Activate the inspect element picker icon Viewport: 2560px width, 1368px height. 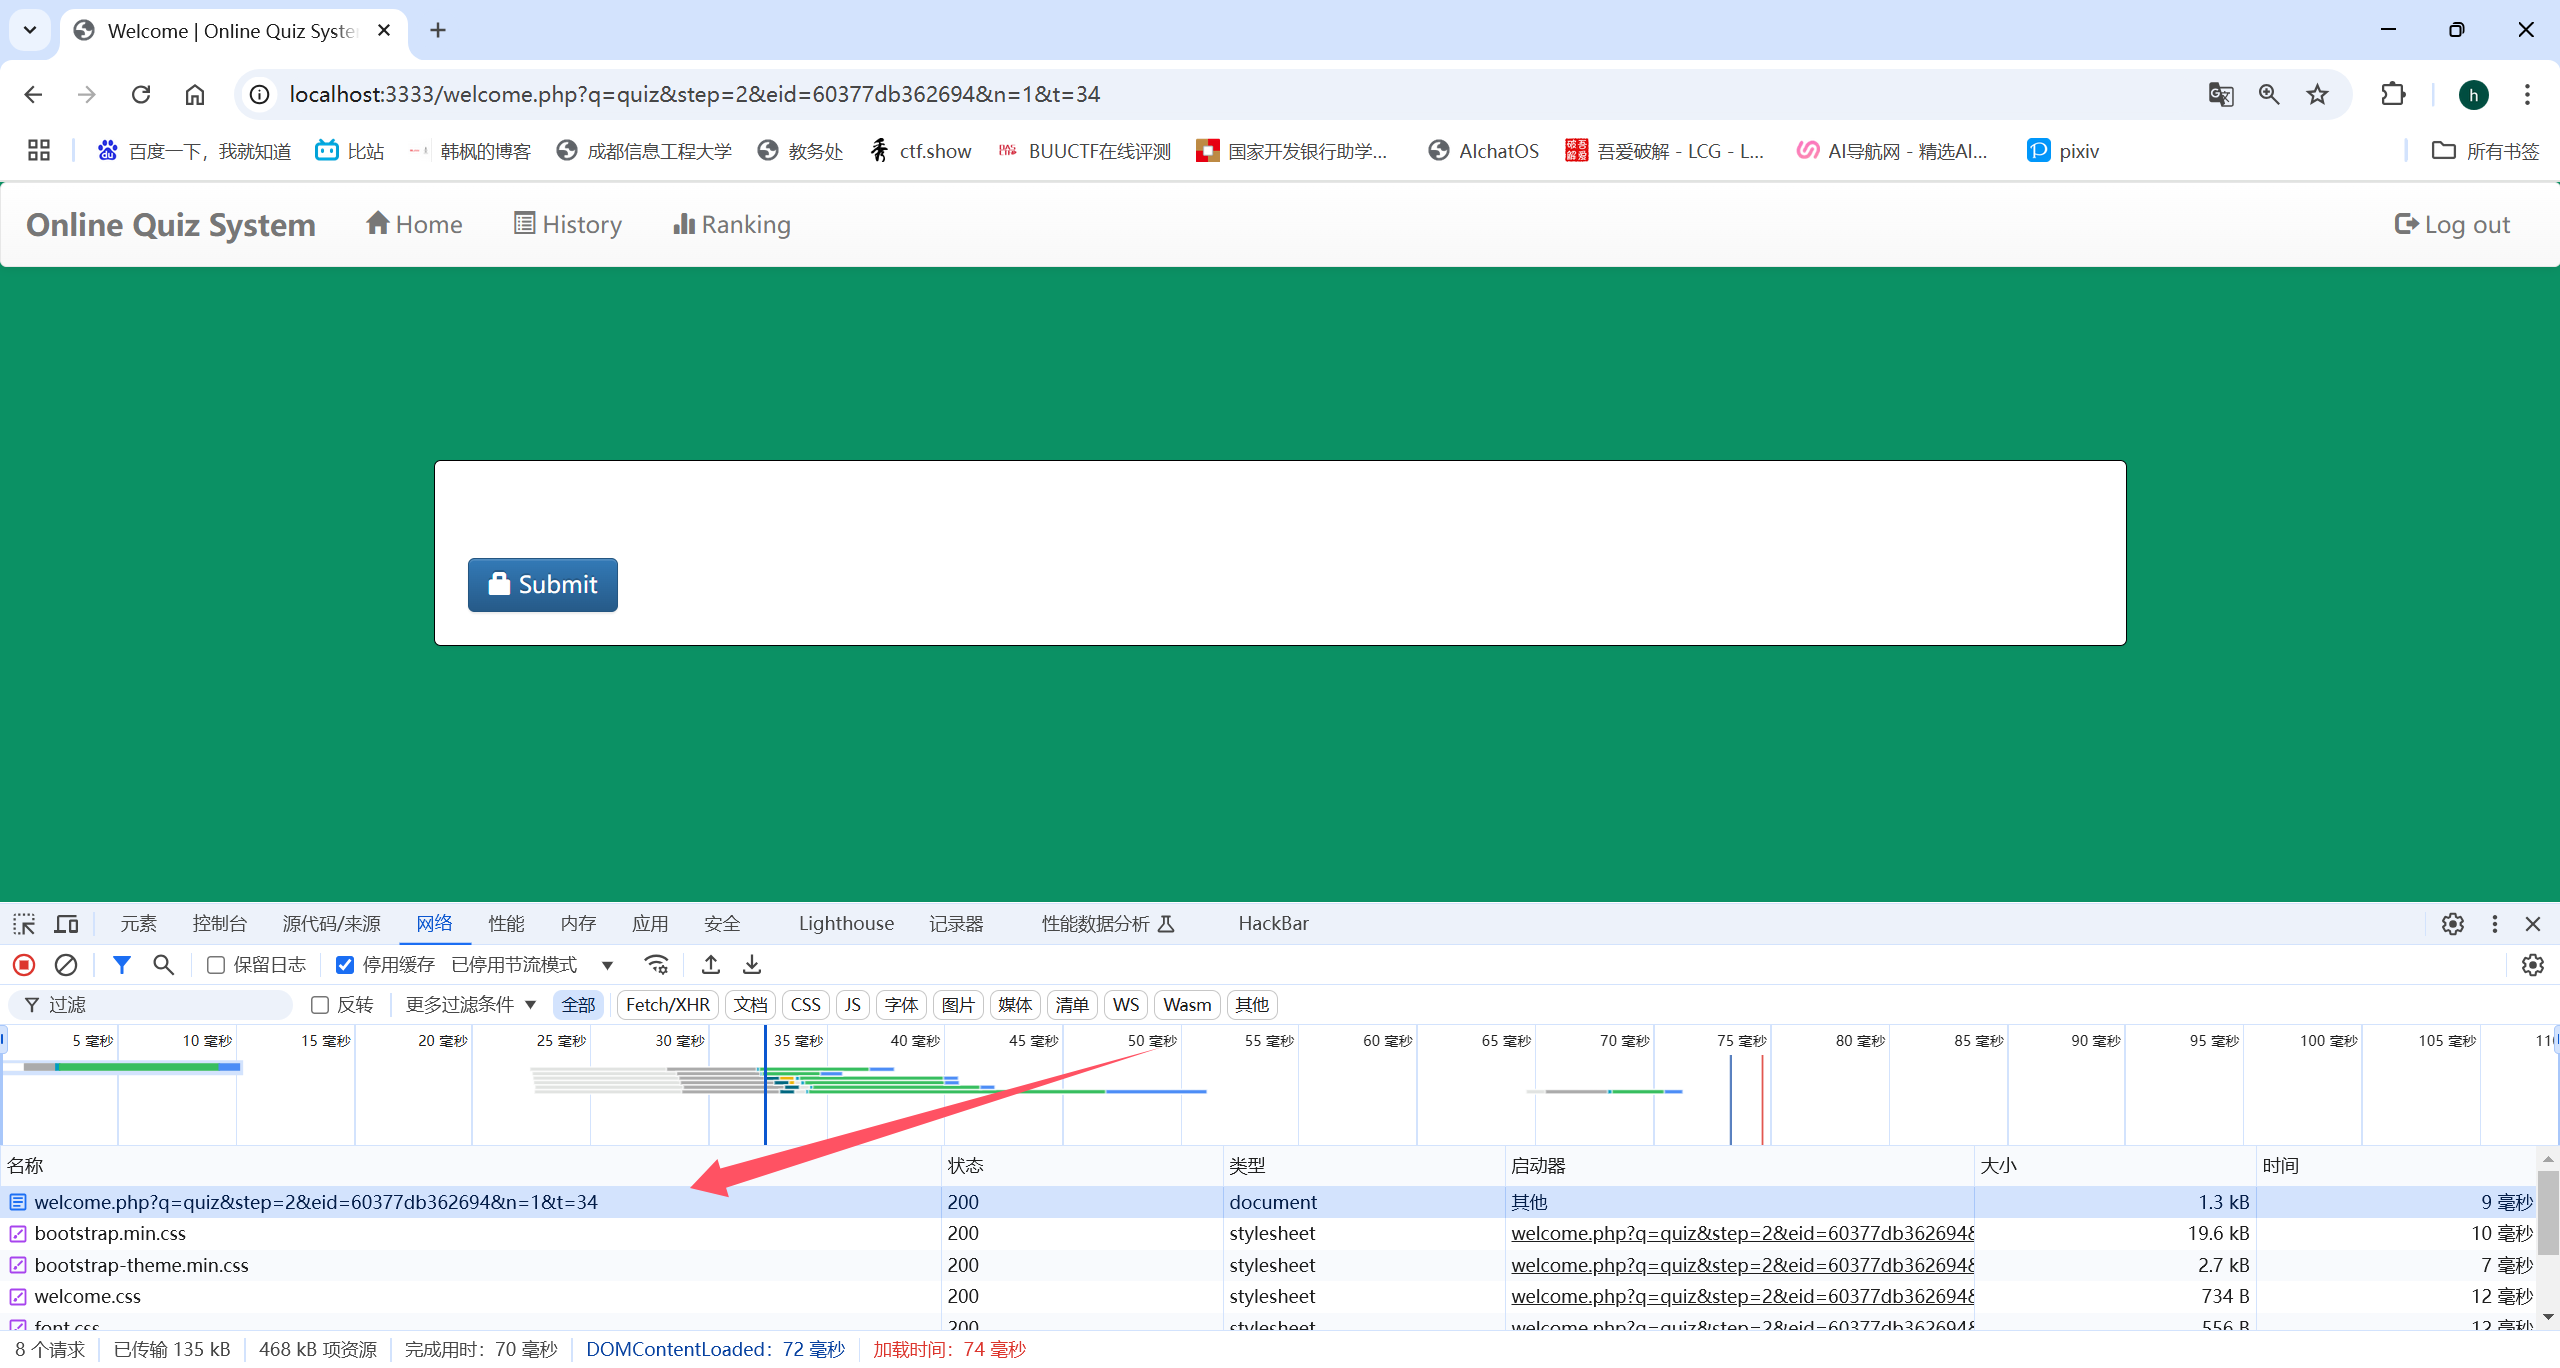click(24, 924)
